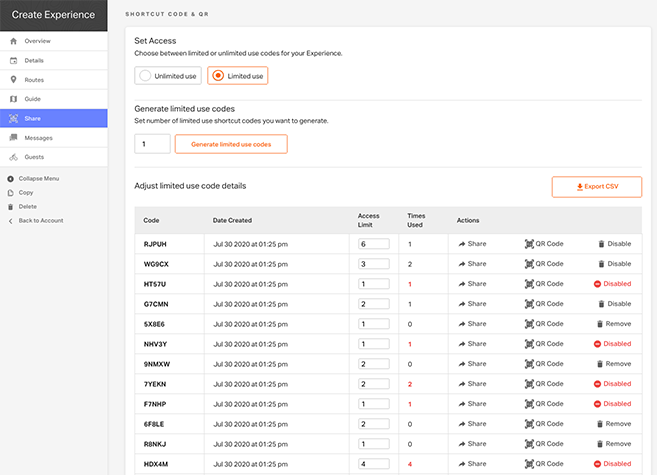Click Share text for code HT57U
This screenshot has height=475, width=657.
(x=477, y=284)
